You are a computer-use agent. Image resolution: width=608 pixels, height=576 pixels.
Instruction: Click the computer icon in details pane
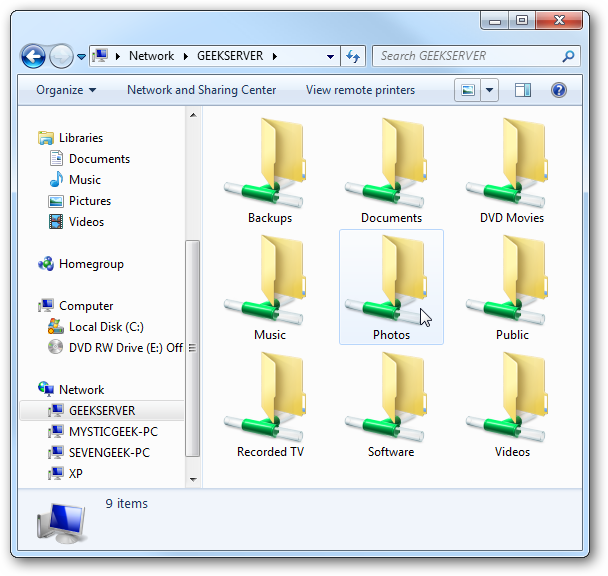click(x=61, y=524)
